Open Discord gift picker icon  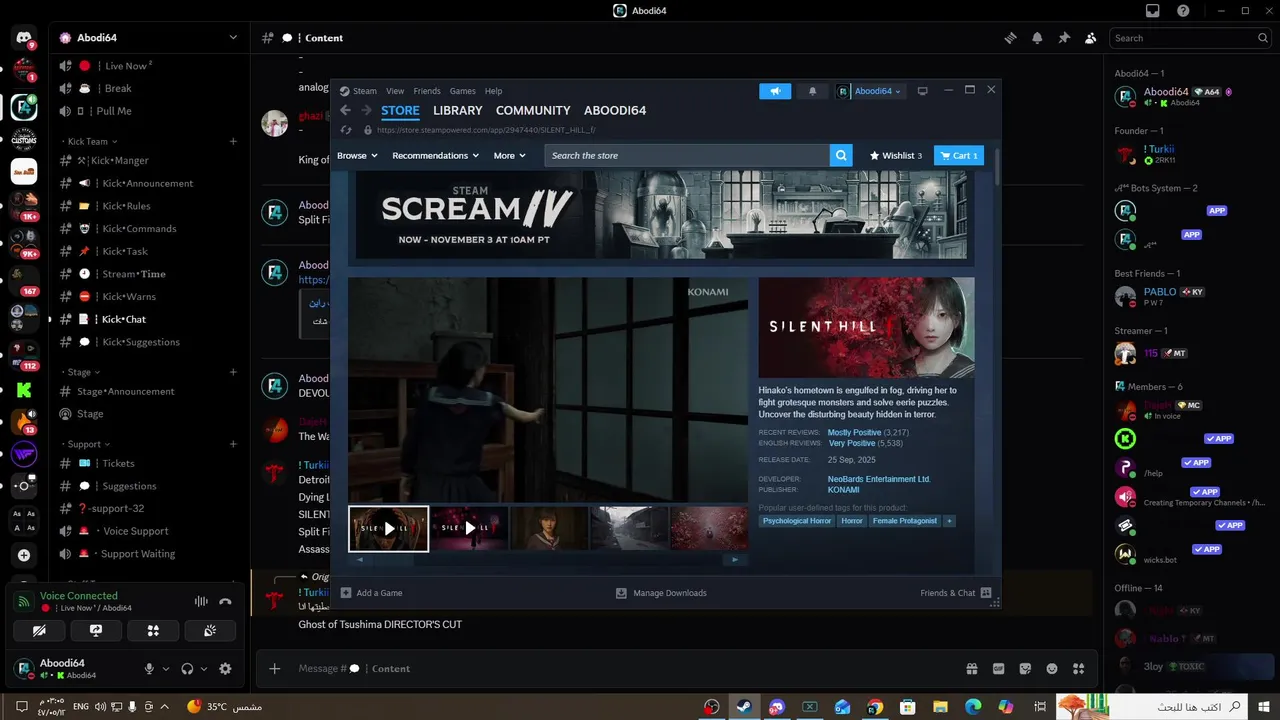tap(971, 669)
